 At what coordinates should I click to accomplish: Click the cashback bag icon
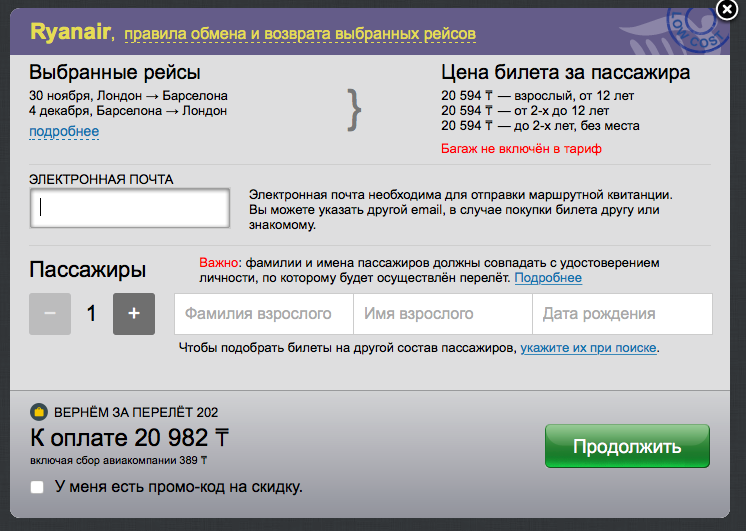click(x=39, y=412)
